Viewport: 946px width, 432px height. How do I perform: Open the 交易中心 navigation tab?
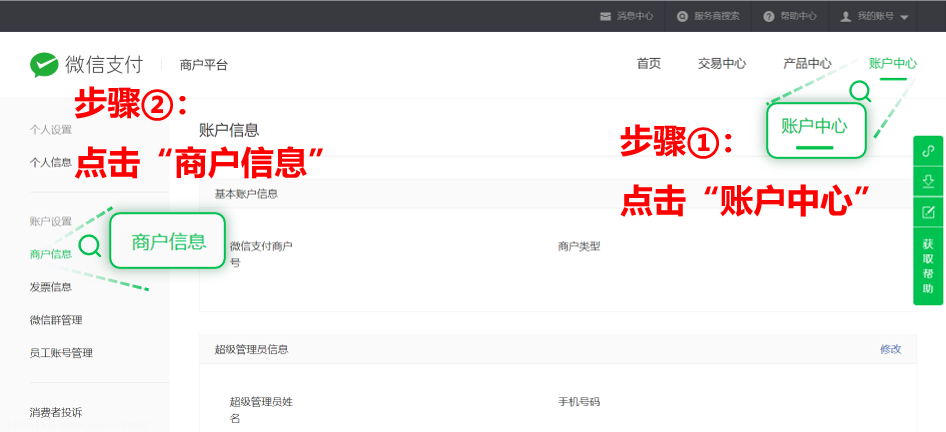click(x=722, y=64)
